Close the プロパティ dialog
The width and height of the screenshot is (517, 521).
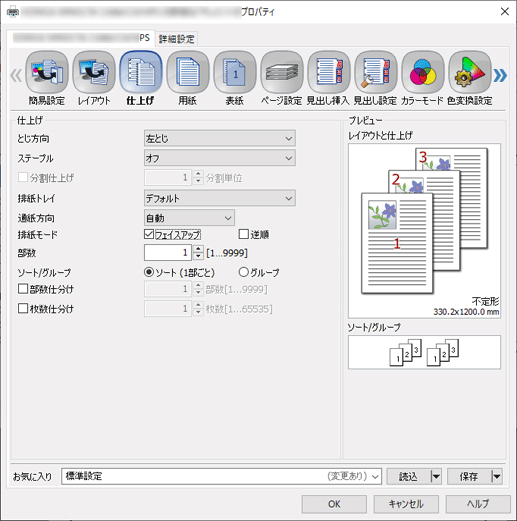coord(505,12)
